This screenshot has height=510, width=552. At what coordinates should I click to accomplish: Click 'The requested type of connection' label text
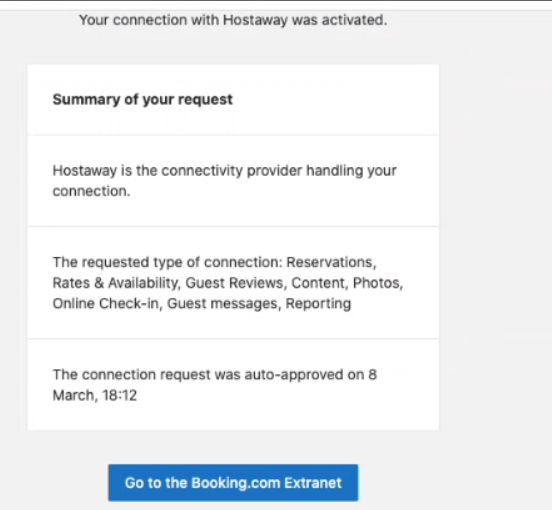click(168, 263)
